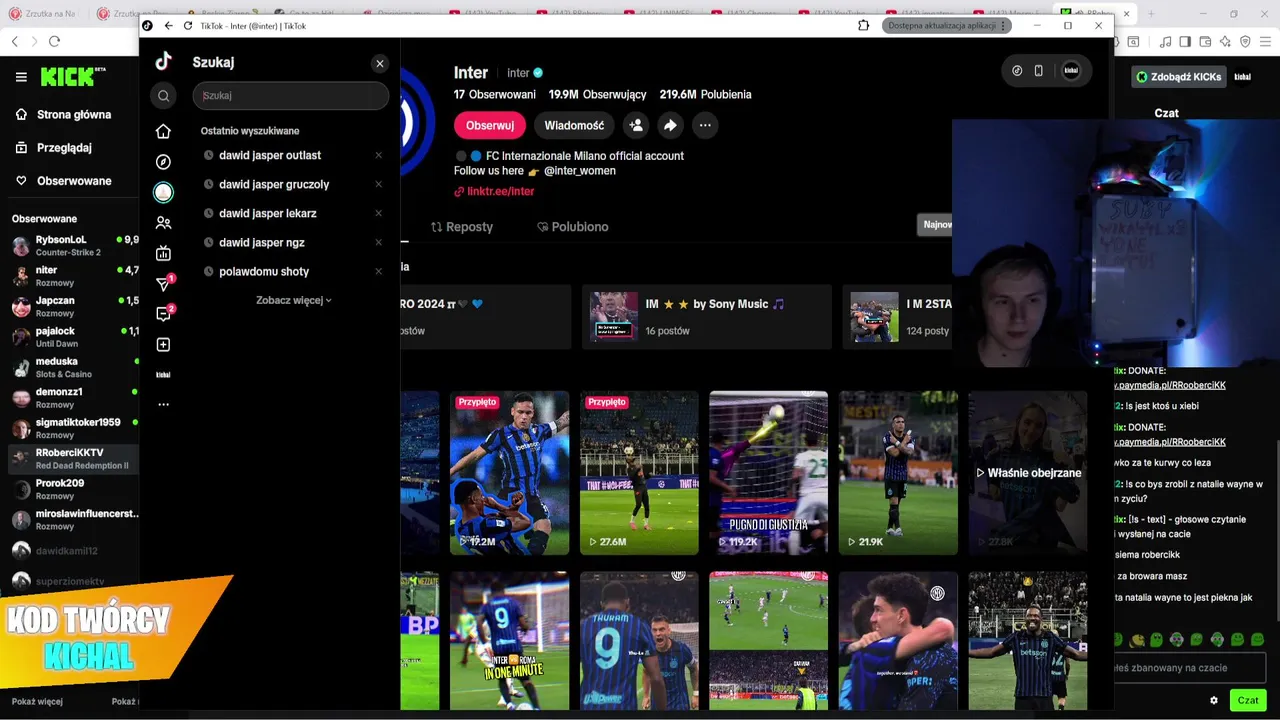
Task: Open the browser hamburger menu top right
Action: tap(1264, 41)
